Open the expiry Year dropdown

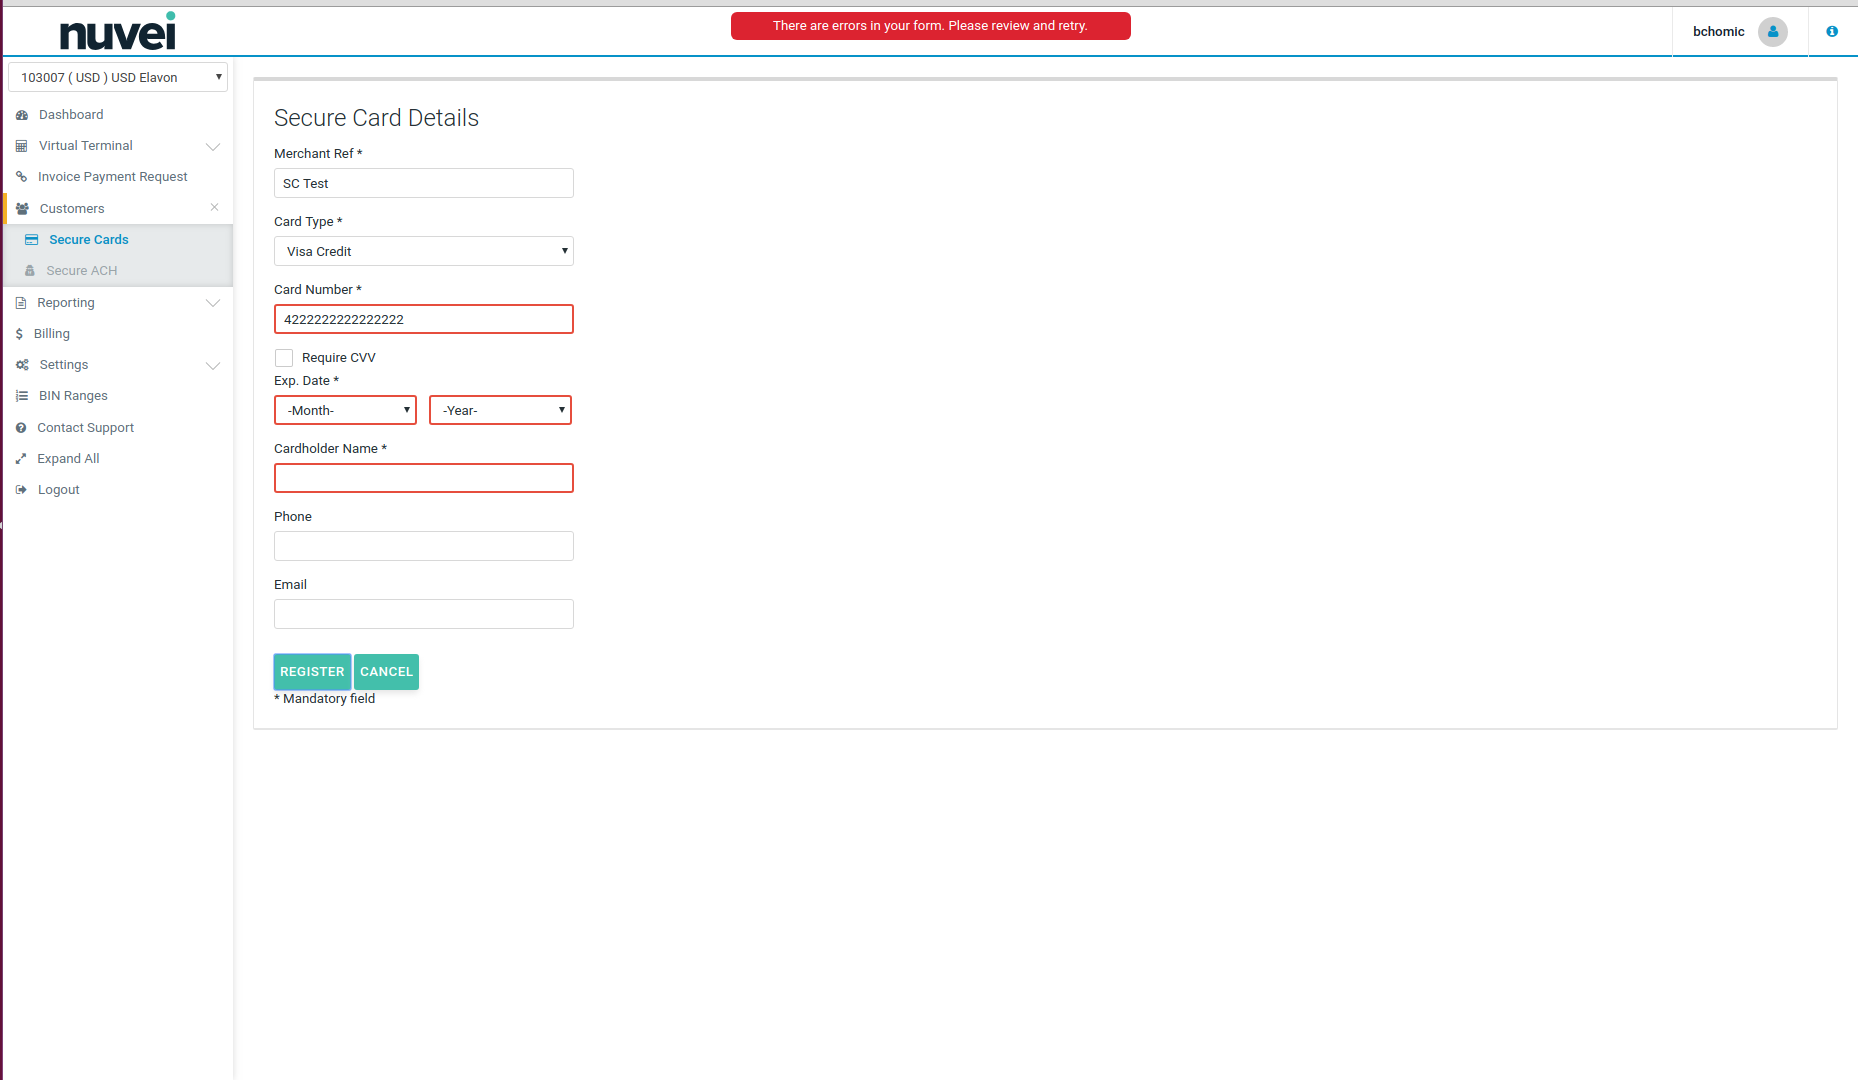tap(500, 410)
